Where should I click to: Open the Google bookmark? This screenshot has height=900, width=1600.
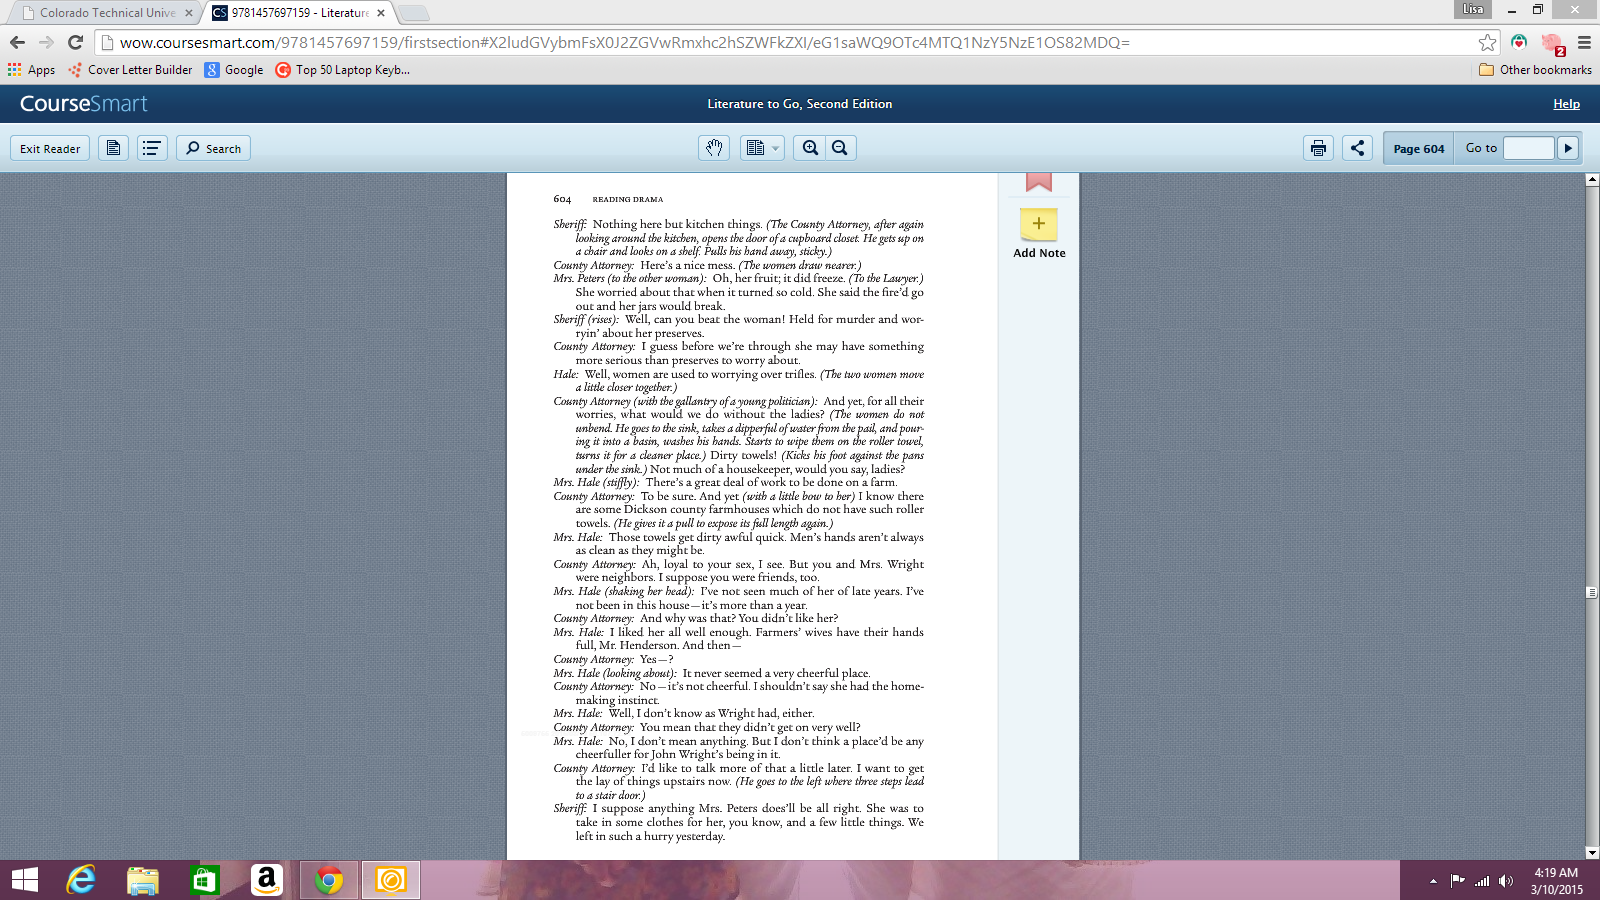tap(234, 70)
